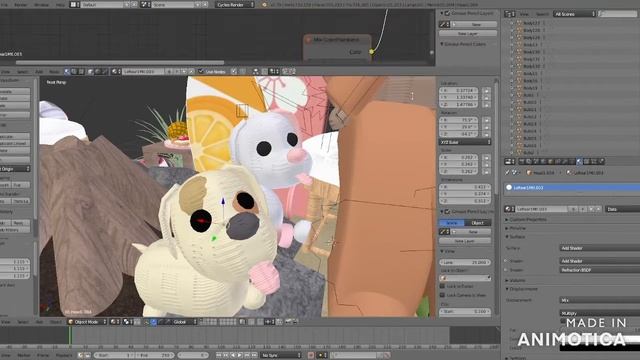Expand the Preview panel

(x=516, y=228)
